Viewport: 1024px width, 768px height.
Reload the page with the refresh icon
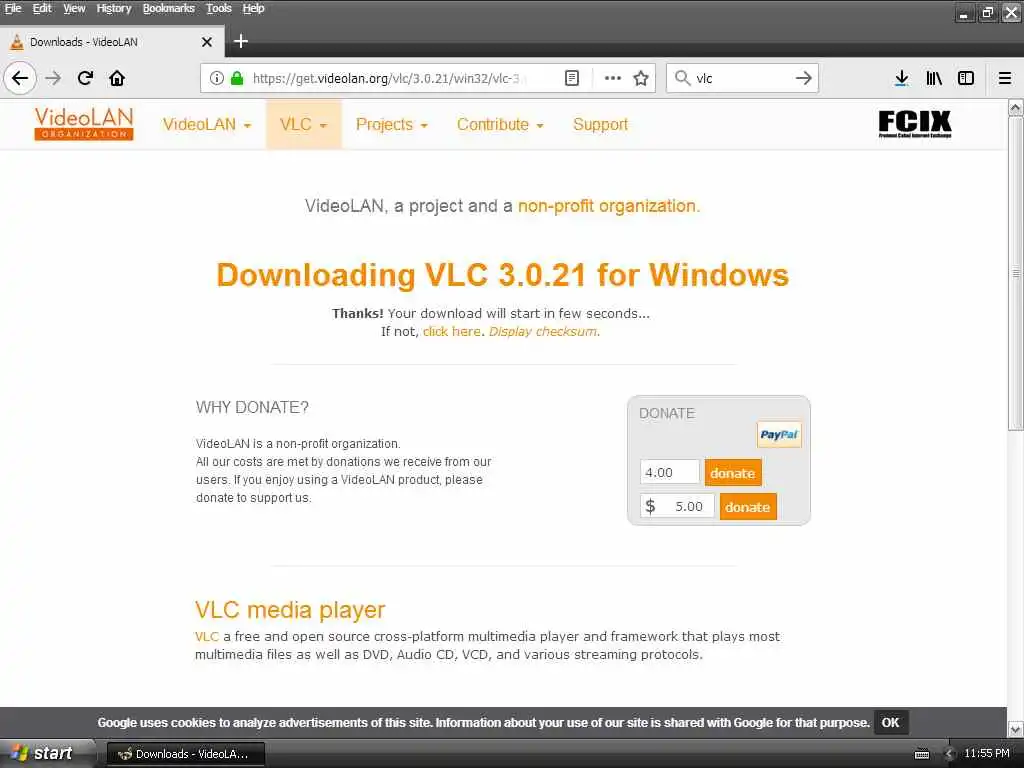point(85,78)
